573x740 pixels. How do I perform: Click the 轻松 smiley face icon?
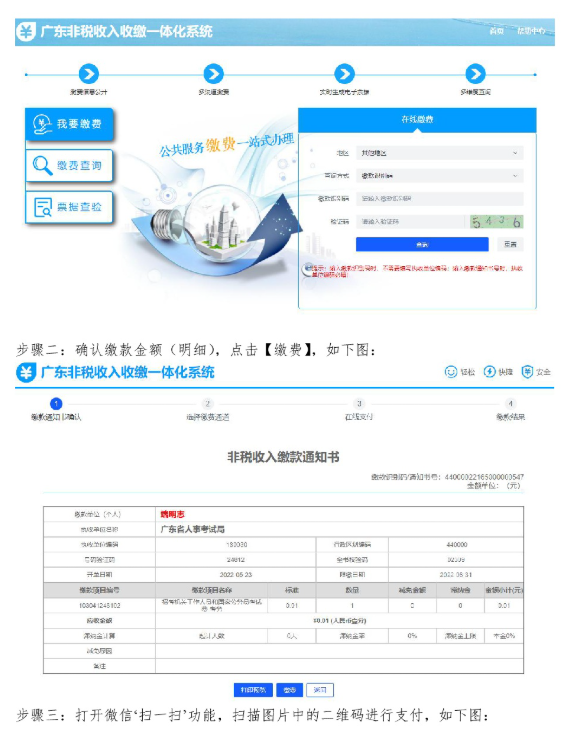[x=451, y=372]
